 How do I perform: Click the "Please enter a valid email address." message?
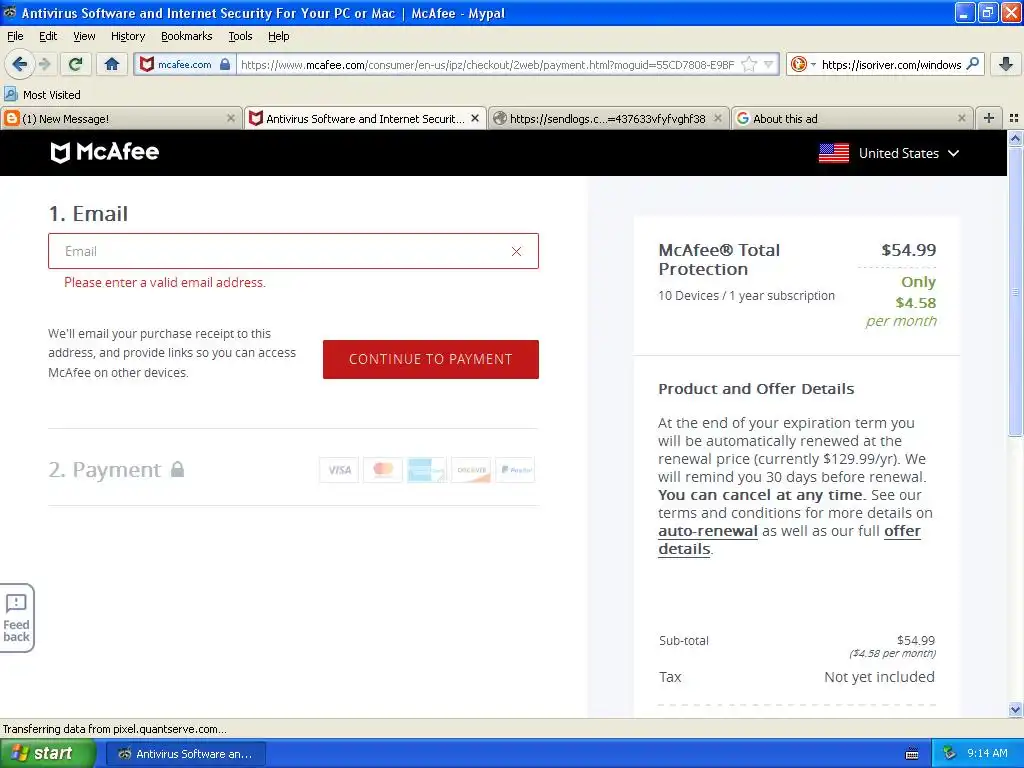(x=165, y=283)
